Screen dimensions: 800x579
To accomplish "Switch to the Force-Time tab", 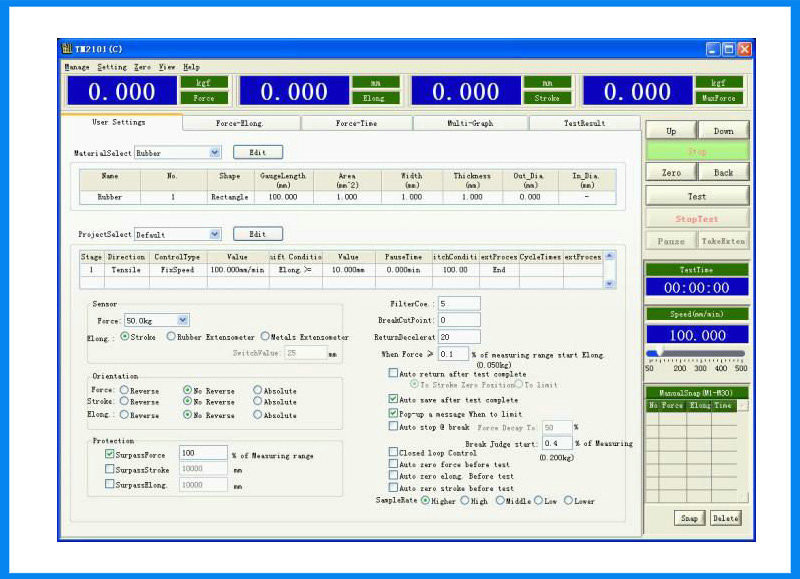I will 355,123.
